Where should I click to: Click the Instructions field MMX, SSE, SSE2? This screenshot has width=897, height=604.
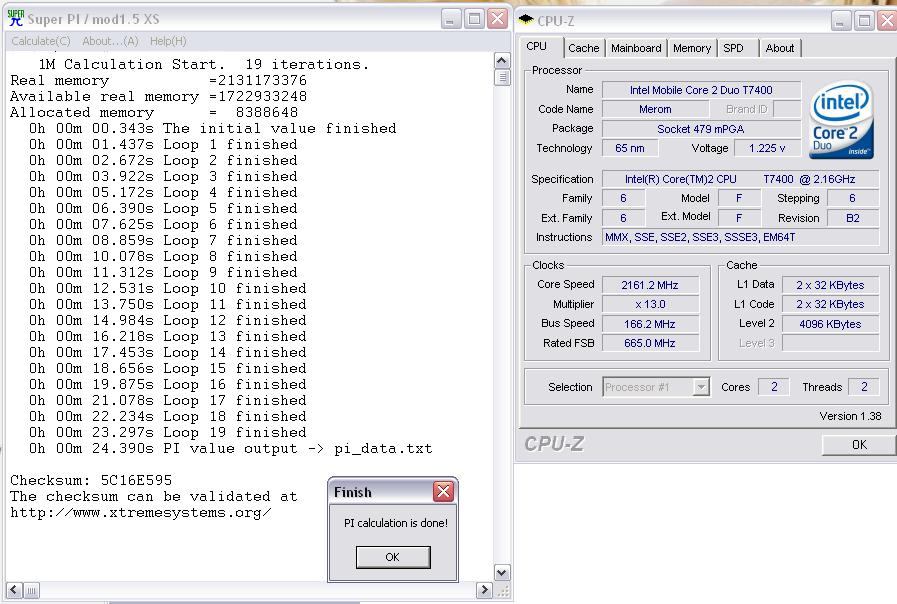coord(740,237)
